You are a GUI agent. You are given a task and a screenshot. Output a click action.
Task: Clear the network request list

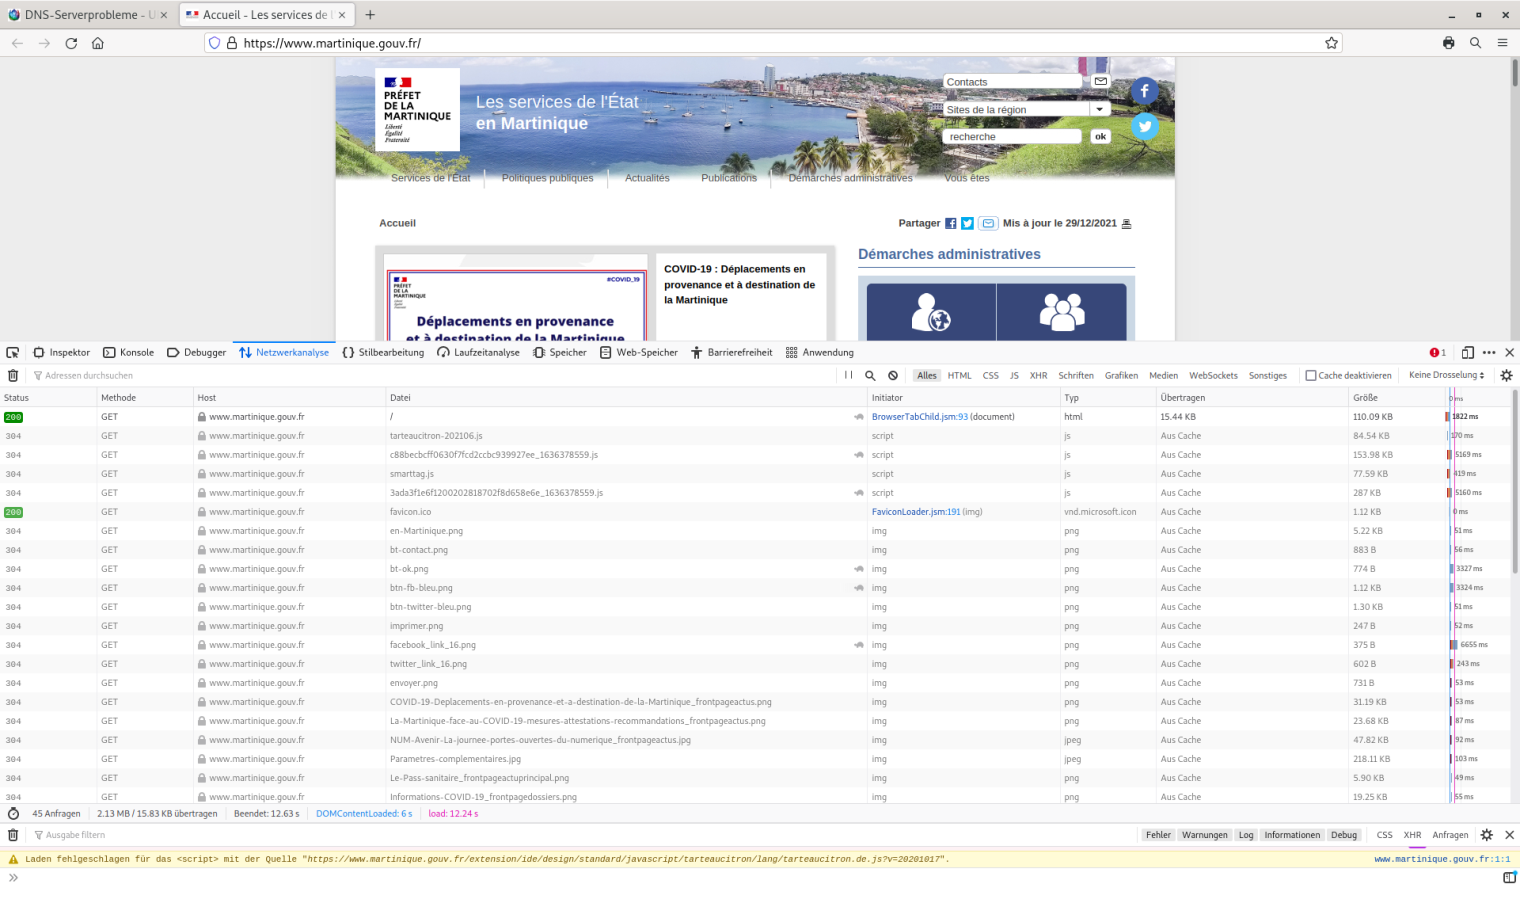(13, 376)
